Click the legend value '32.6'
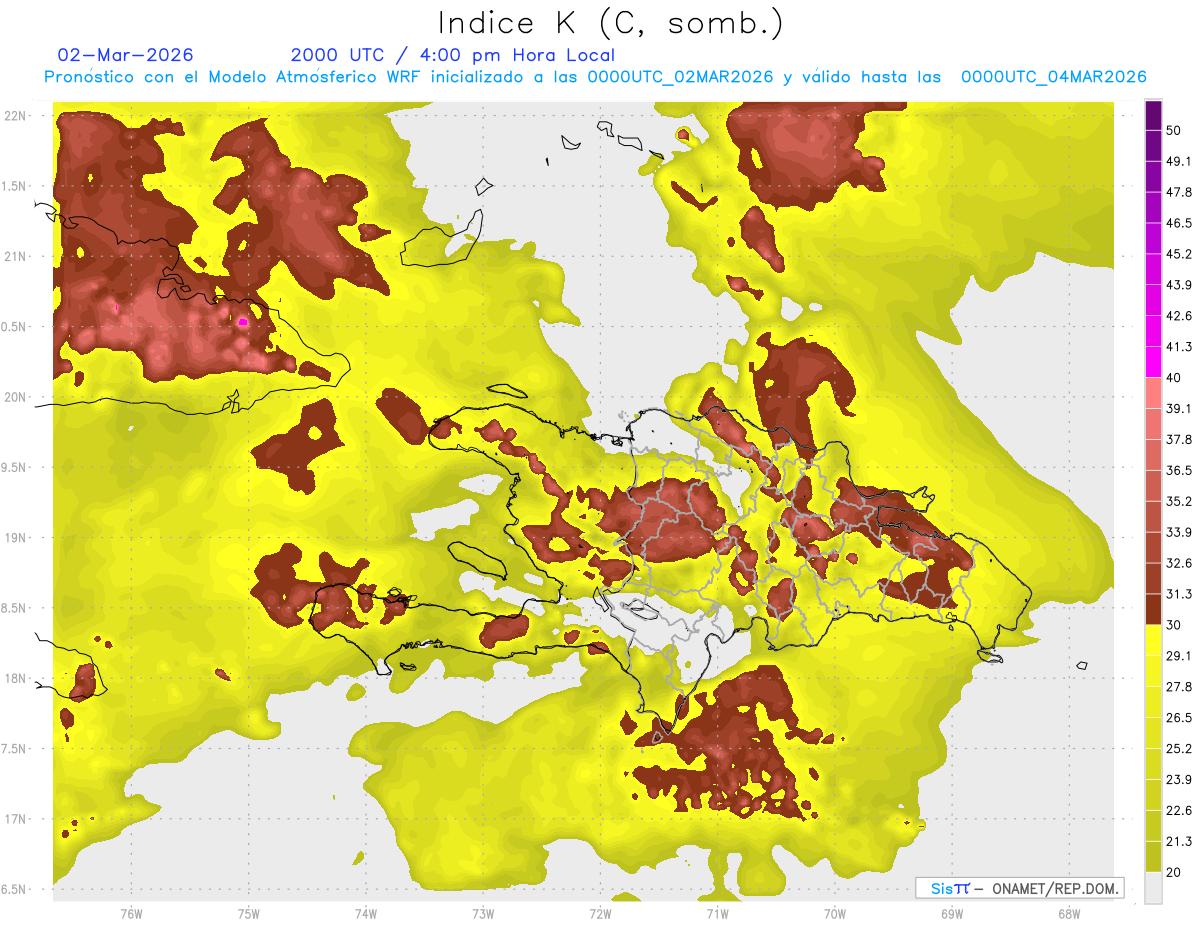Viewport: 1200px width, 927px height. tap(1179, 564)
